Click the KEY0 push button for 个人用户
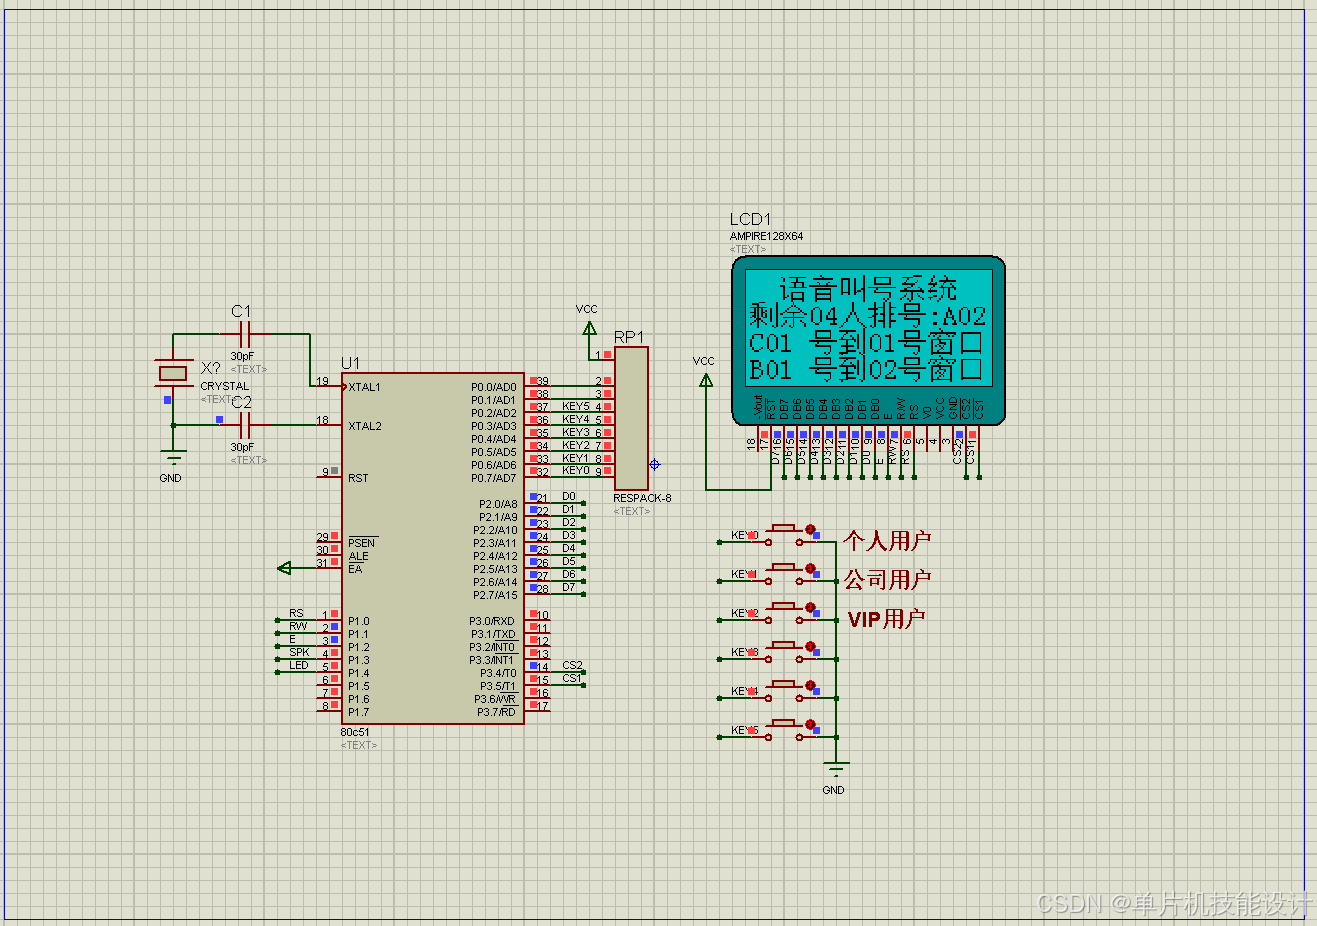 785,535
